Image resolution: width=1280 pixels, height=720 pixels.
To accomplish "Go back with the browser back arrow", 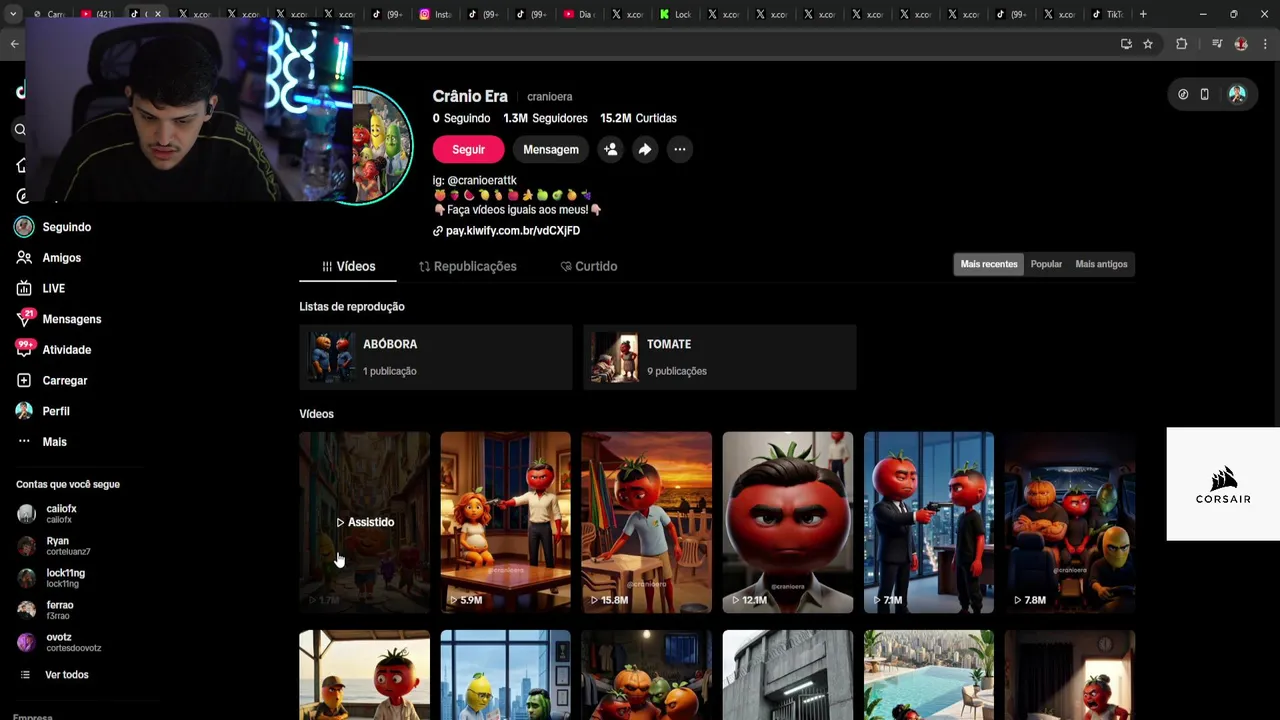I will tap(14, 44).
